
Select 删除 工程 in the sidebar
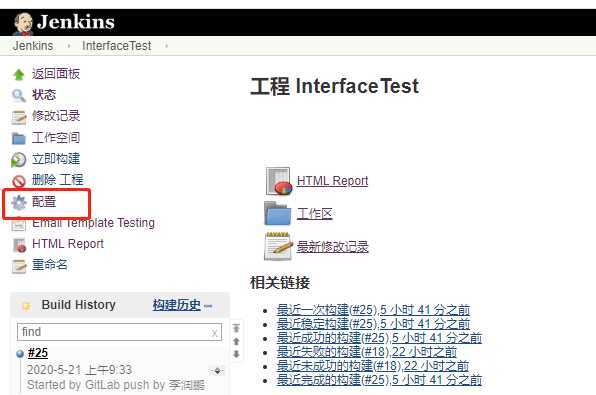[57, 179]
